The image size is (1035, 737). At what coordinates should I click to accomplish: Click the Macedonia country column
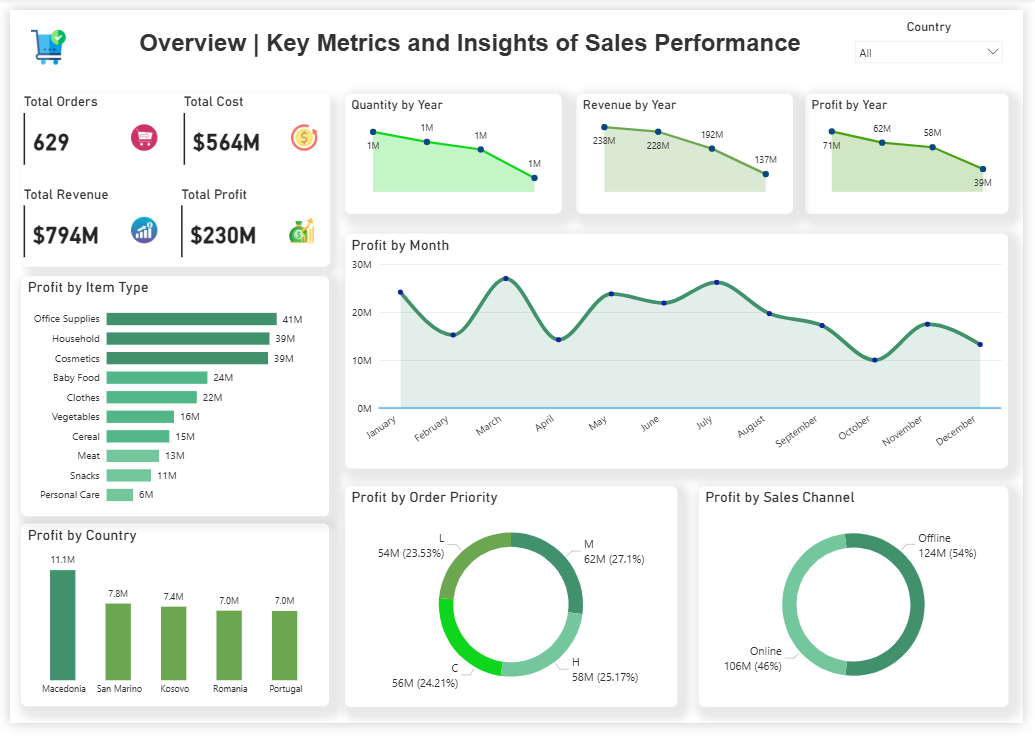pos(63,625)
